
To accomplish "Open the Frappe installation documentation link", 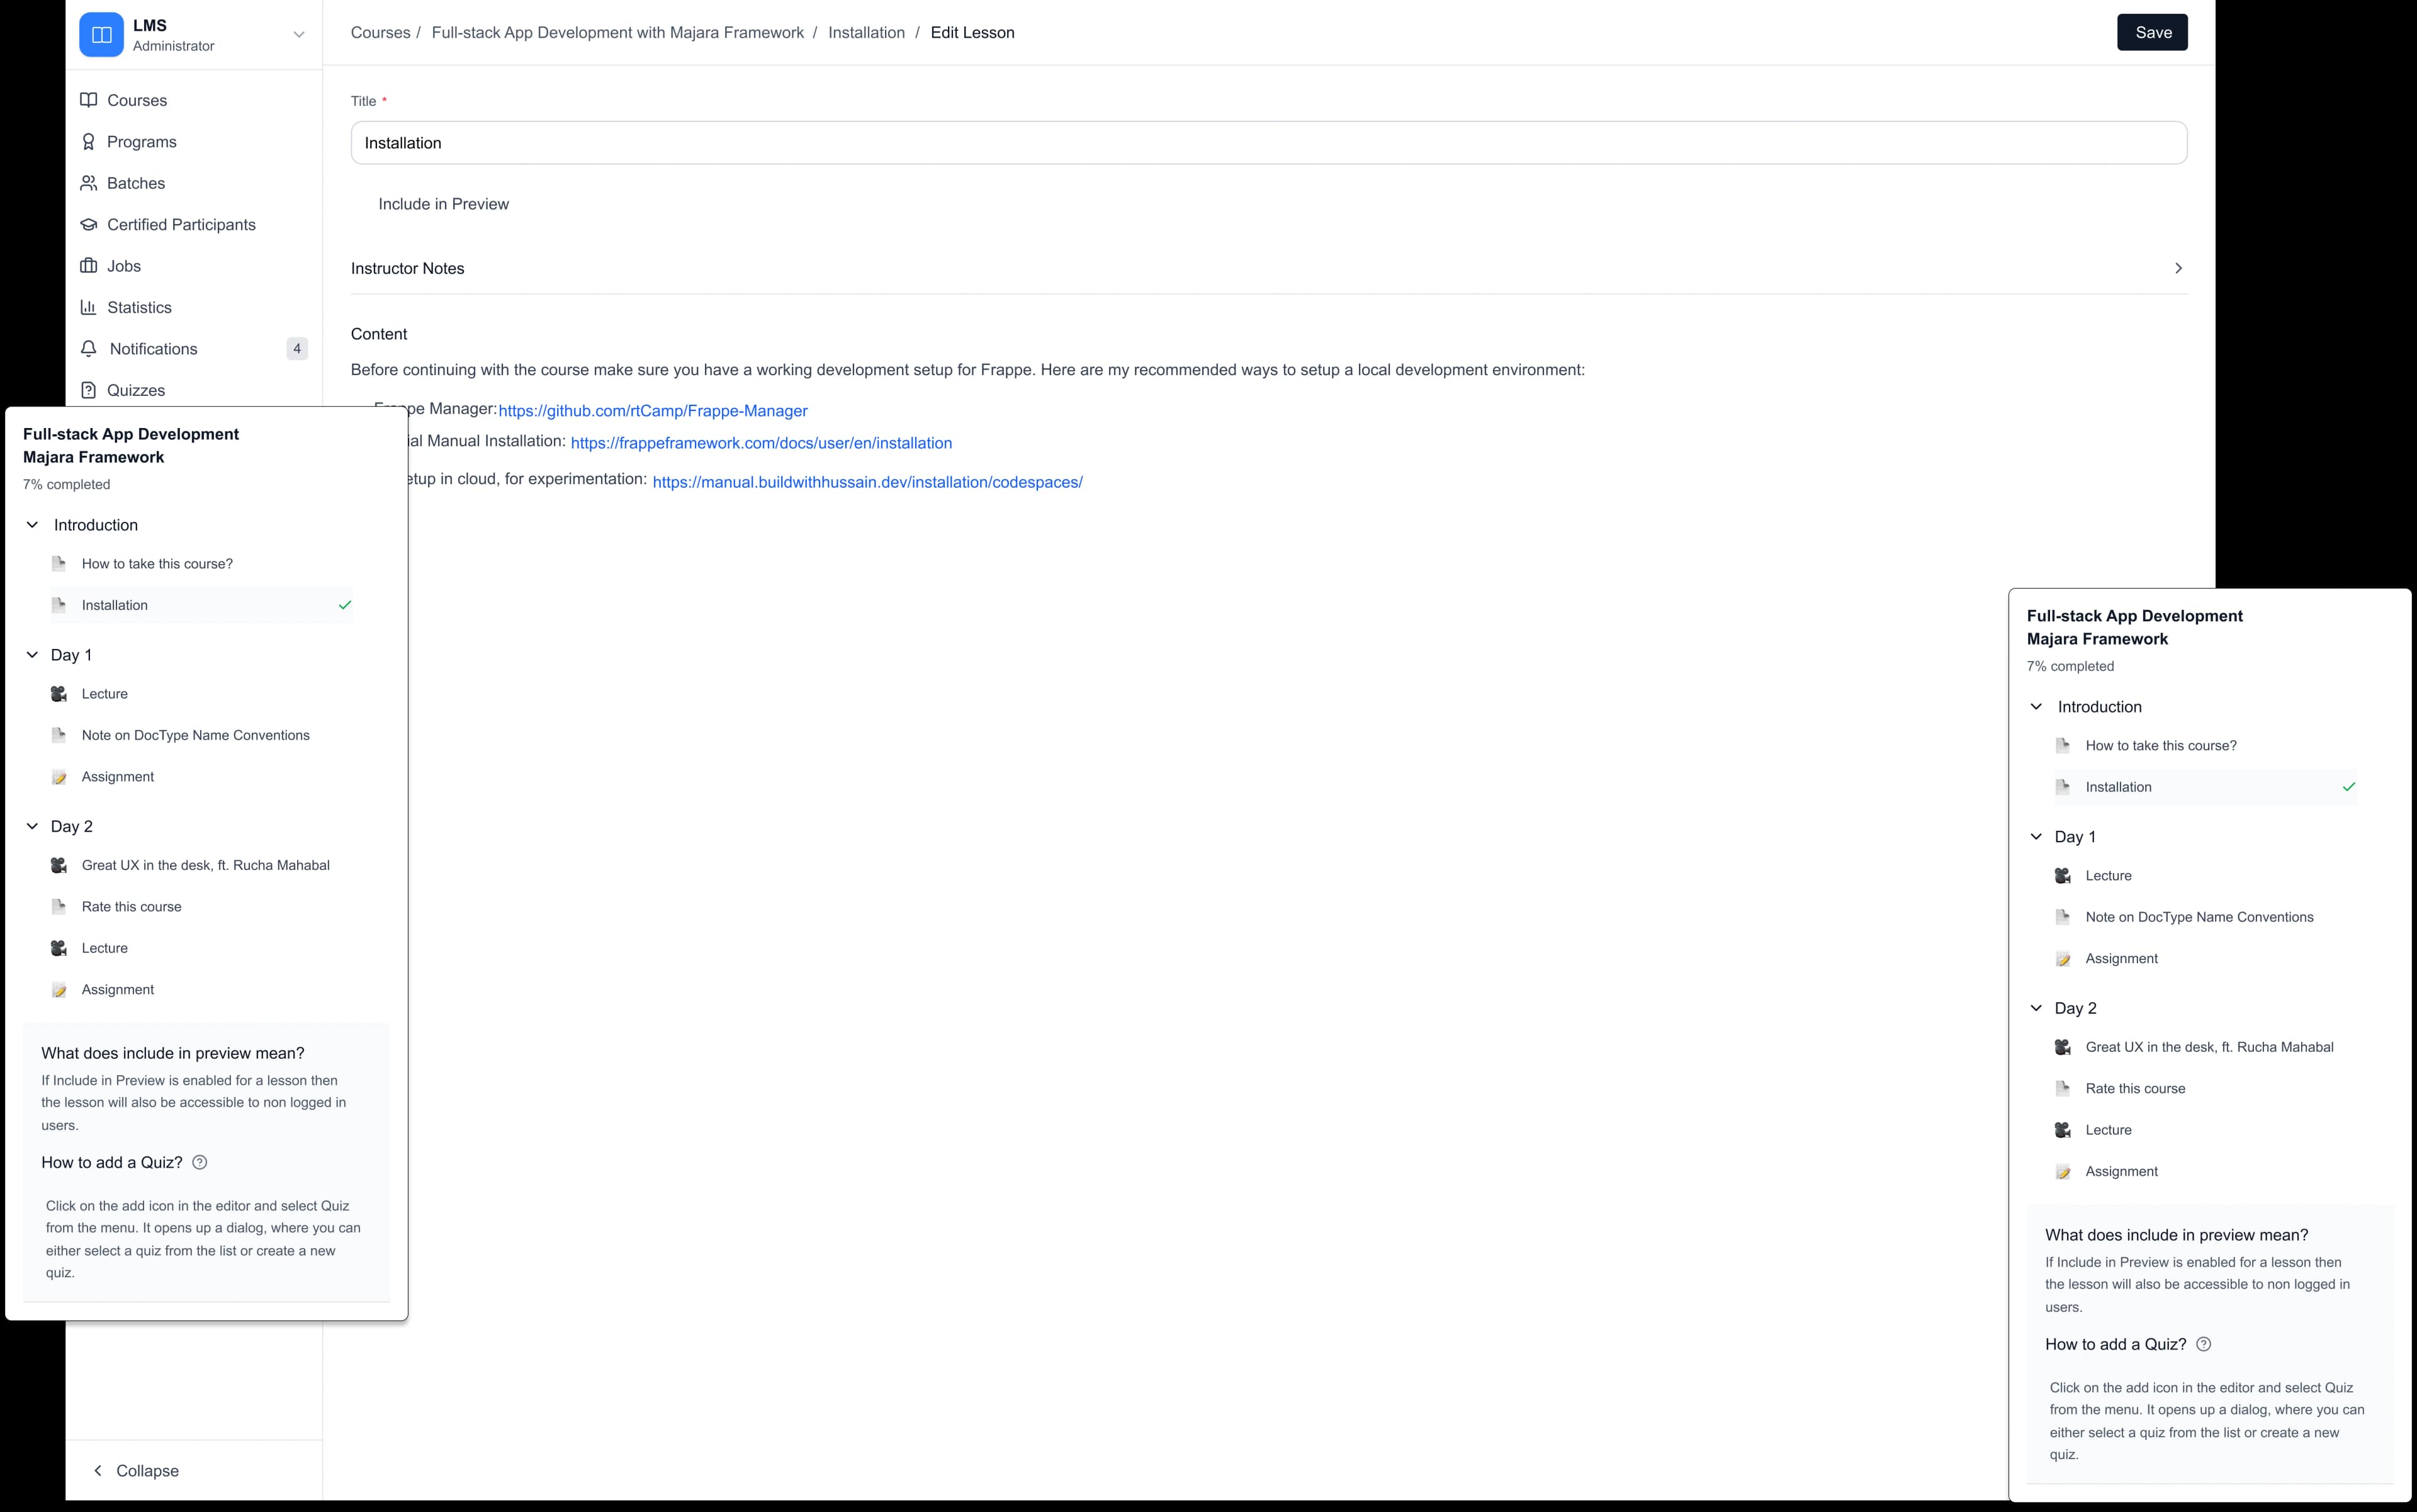I will pyautogui.click(x=761, y=443).
